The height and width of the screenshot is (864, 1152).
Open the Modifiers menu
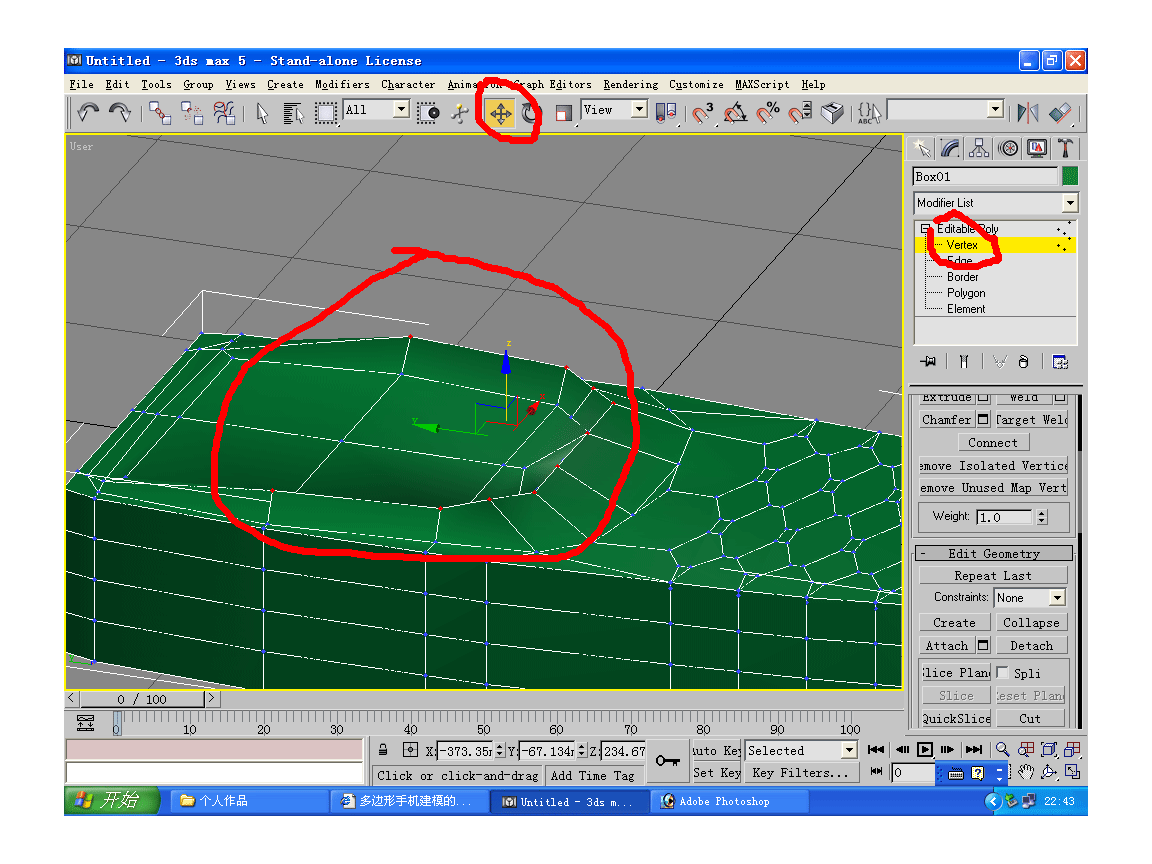coord(342,84)
